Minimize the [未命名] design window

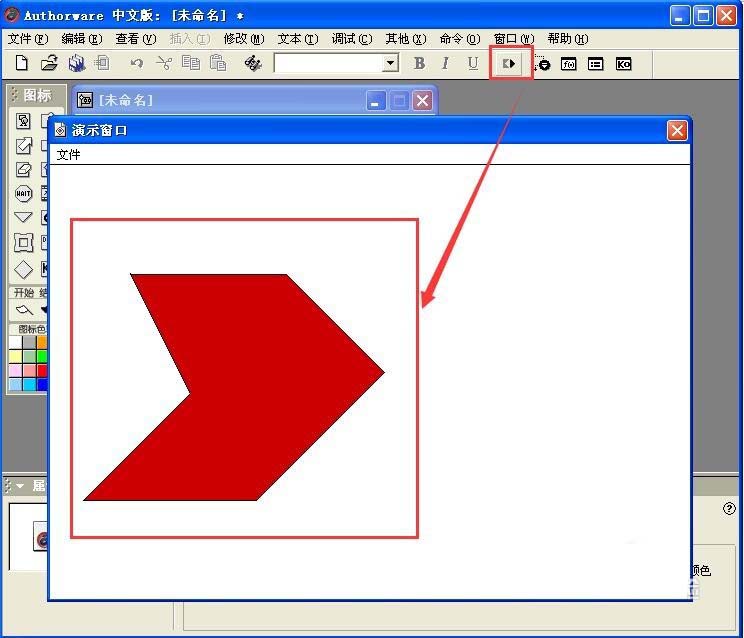(375, 101)
